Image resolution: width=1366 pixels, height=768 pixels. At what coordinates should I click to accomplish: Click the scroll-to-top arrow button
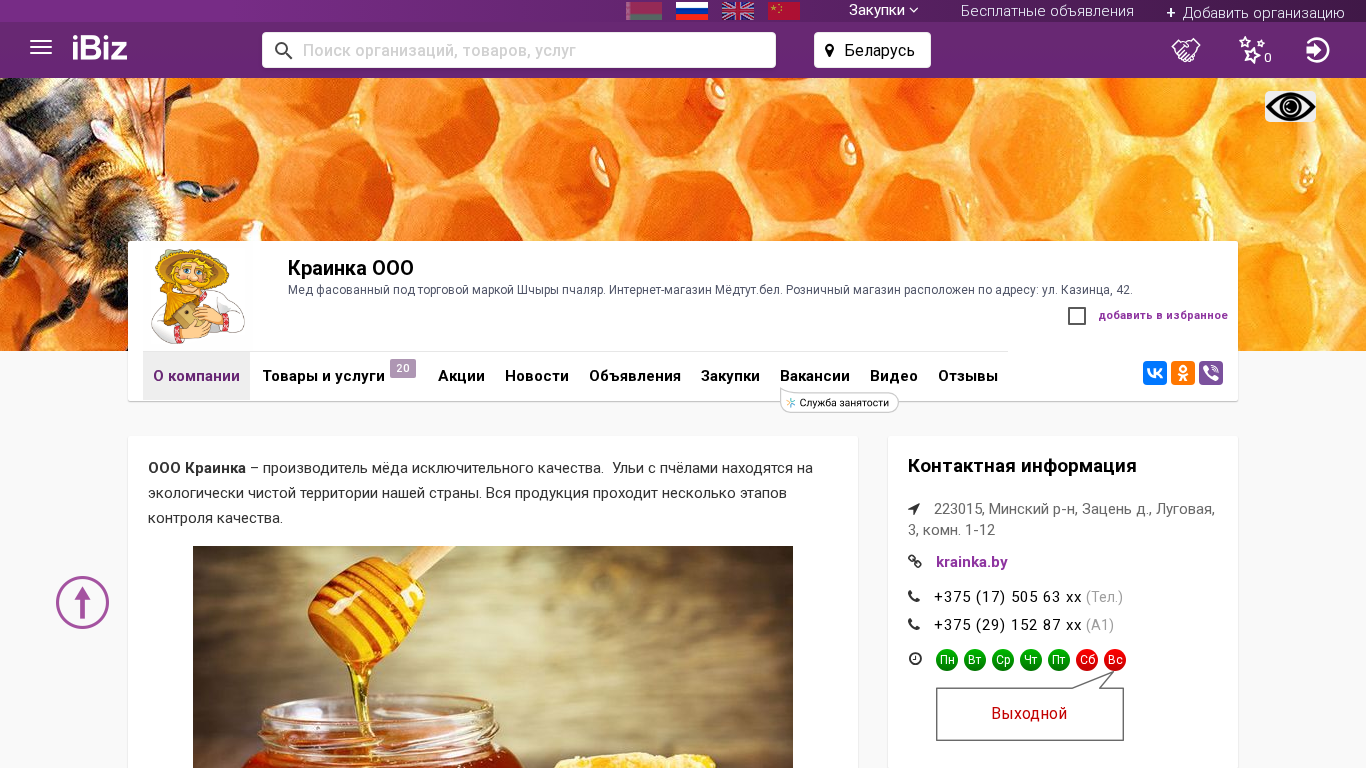click(82, 602)
